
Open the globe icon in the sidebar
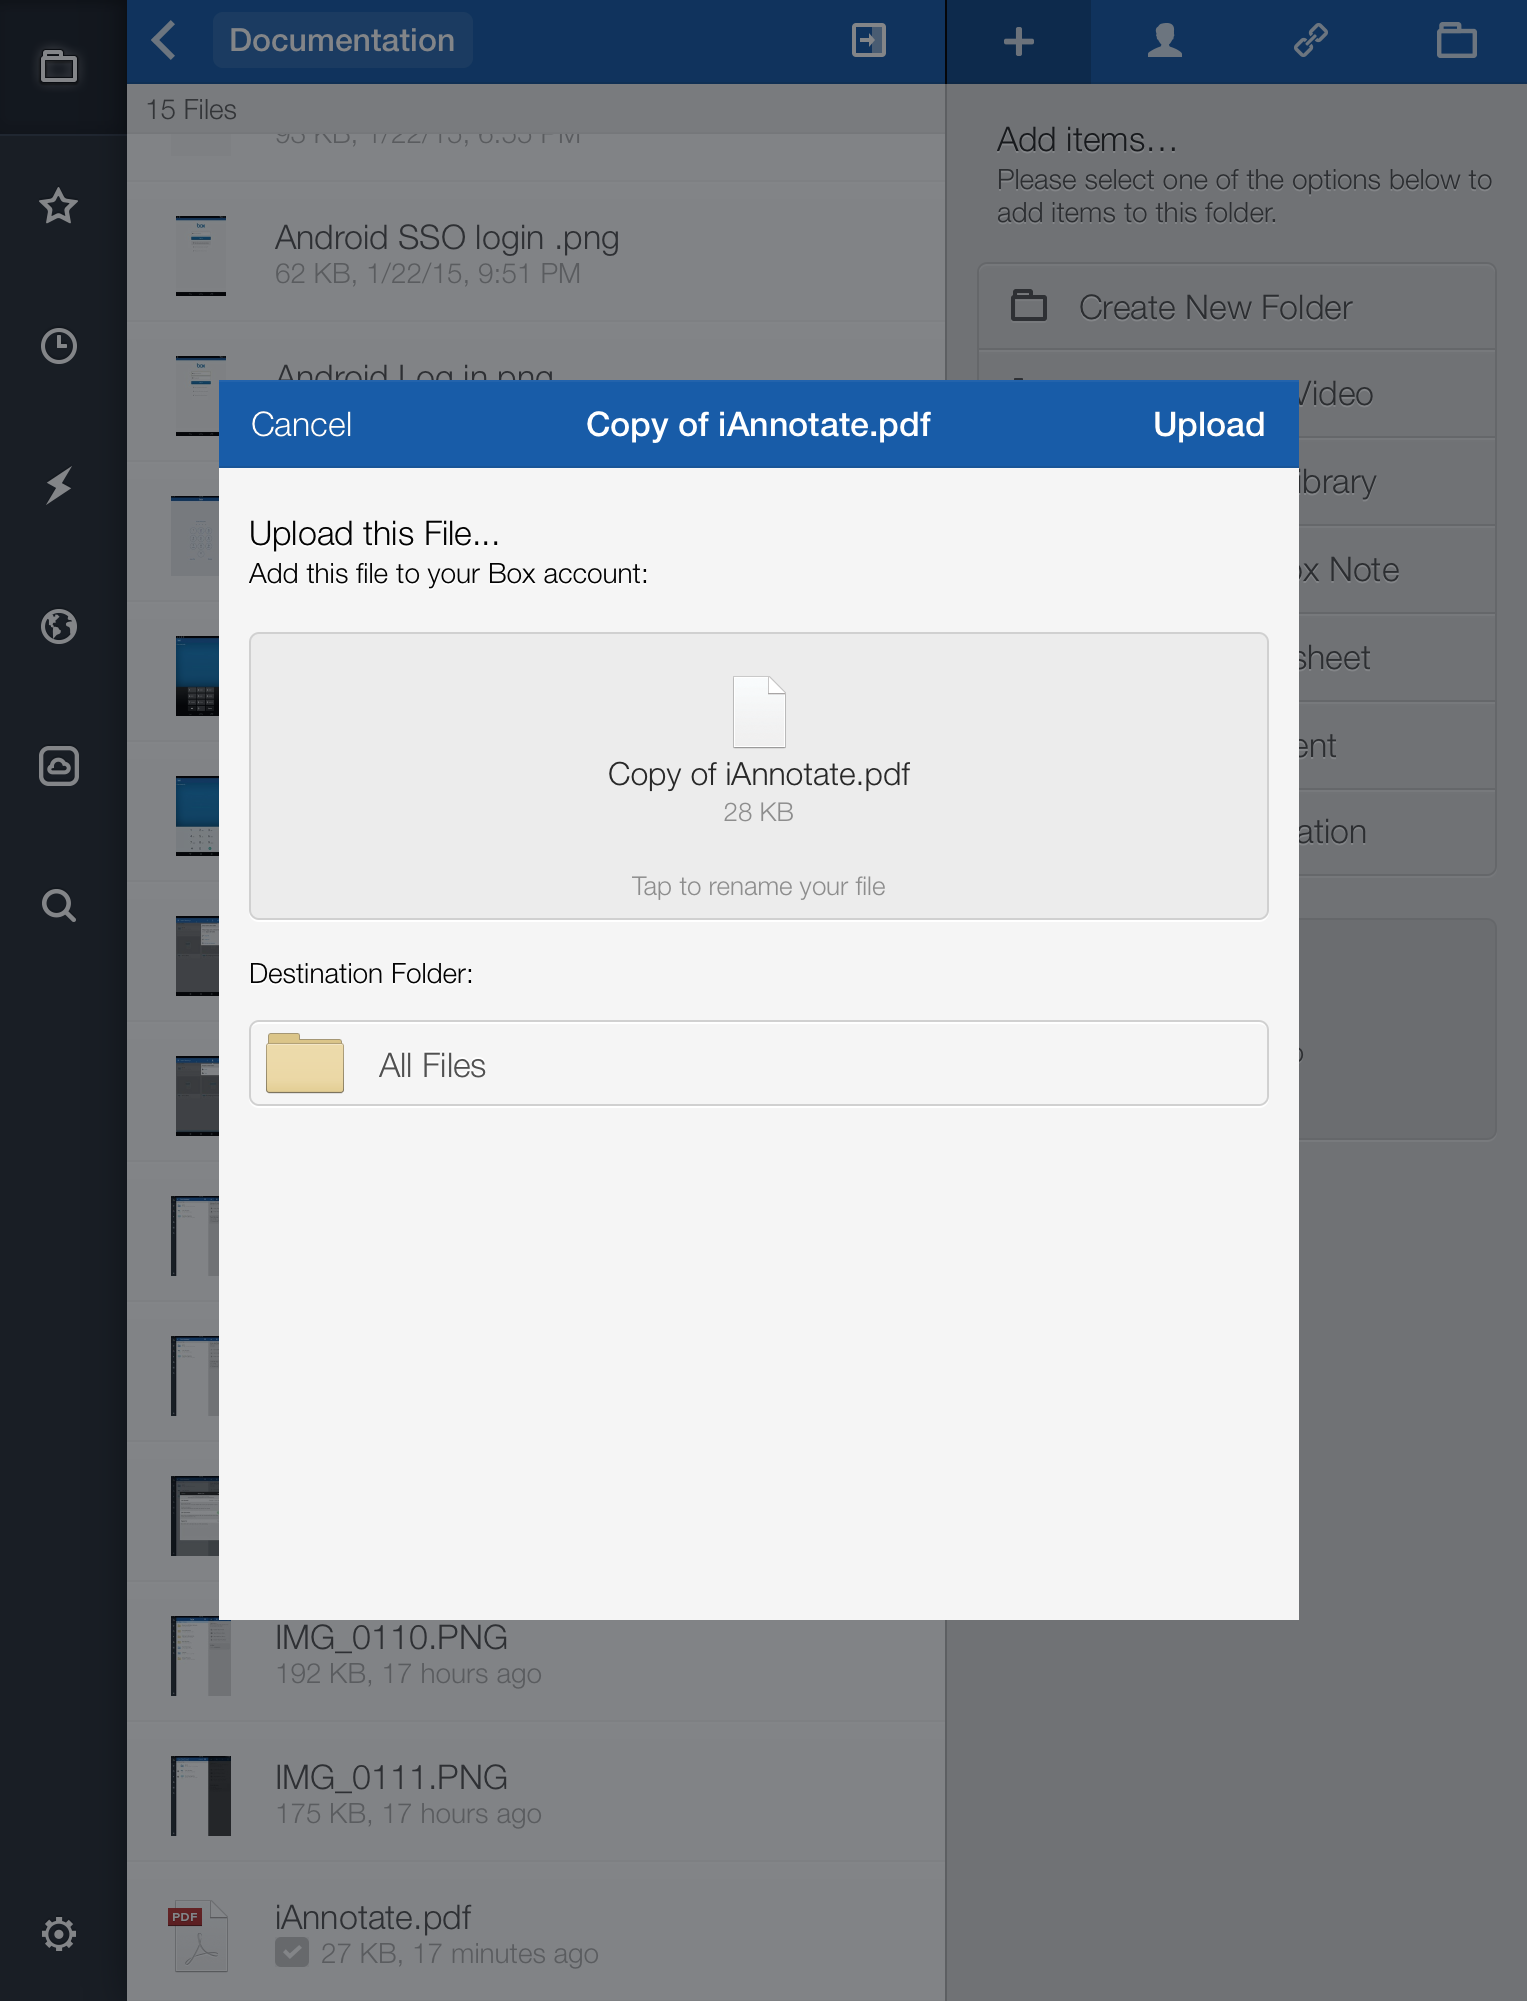[x=59, y=626]
